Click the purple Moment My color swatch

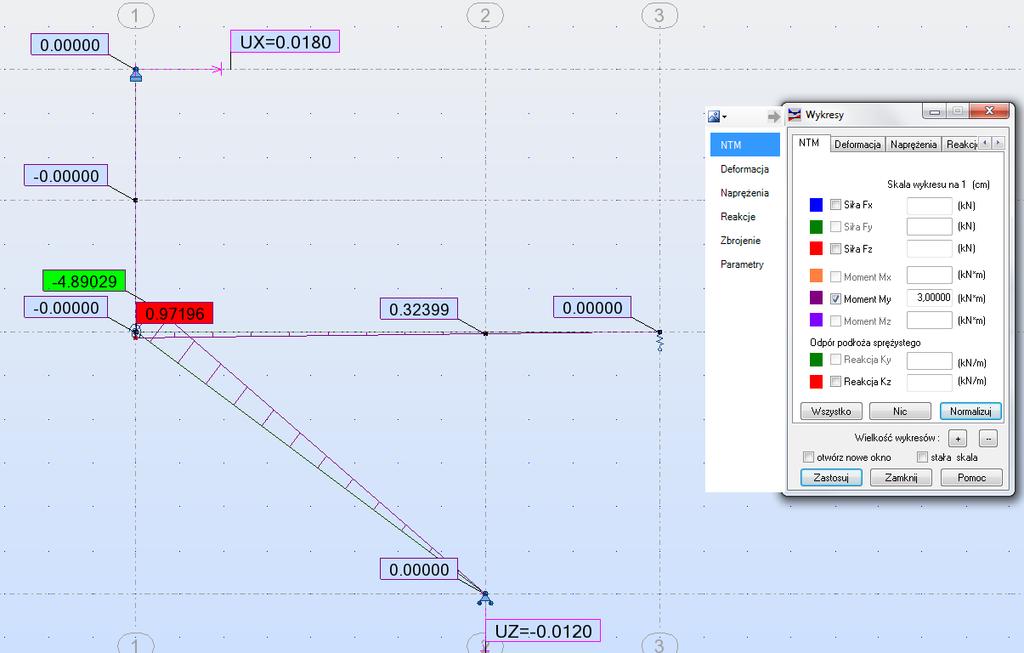tap(816, 298)
